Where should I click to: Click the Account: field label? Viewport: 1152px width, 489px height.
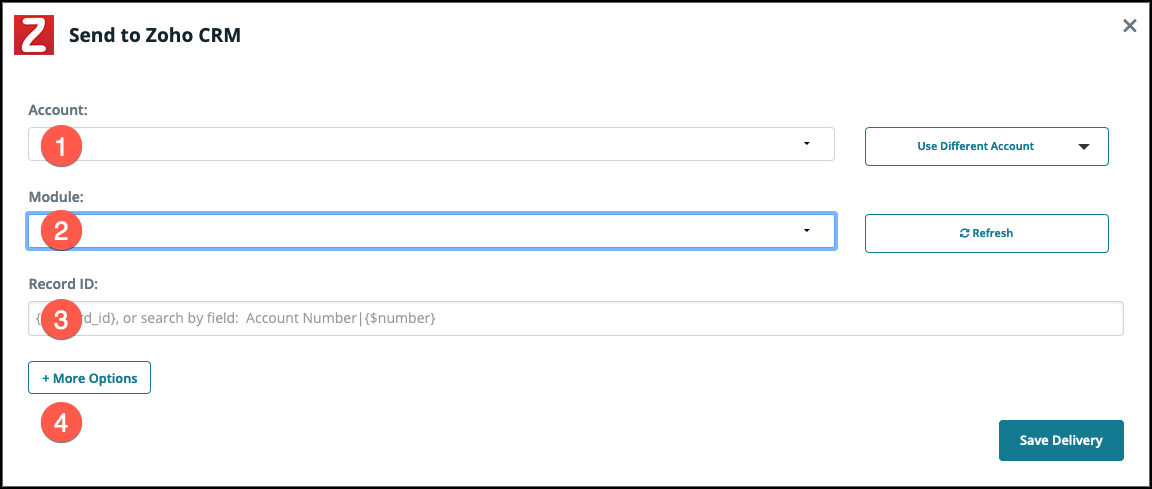coord(57,110)
